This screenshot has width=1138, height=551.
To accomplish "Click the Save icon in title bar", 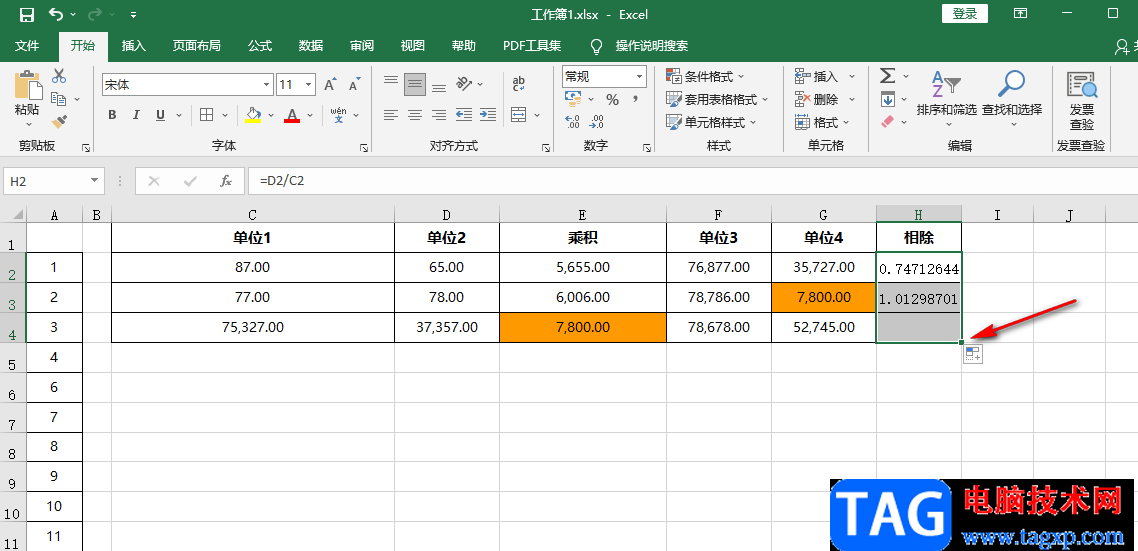I will point(27,14).
